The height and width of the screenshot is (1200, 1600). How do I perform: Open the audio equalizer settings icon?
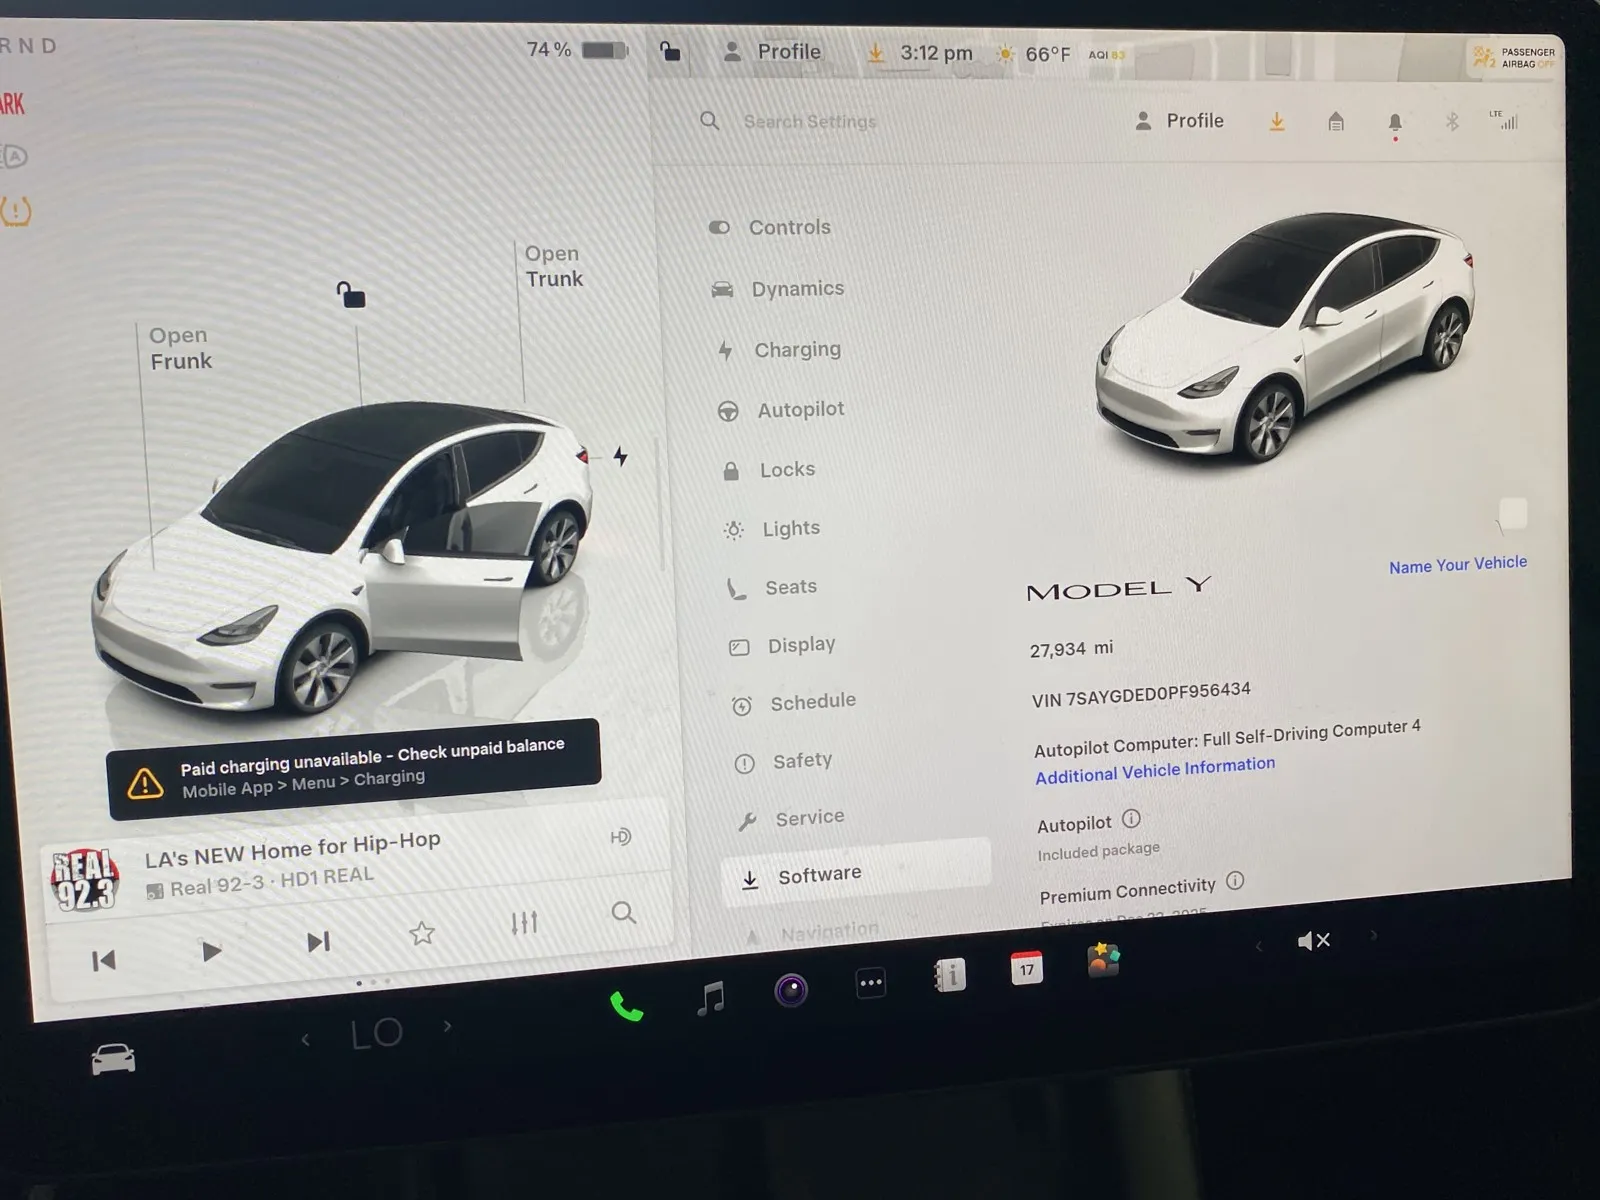coord(524,923)
